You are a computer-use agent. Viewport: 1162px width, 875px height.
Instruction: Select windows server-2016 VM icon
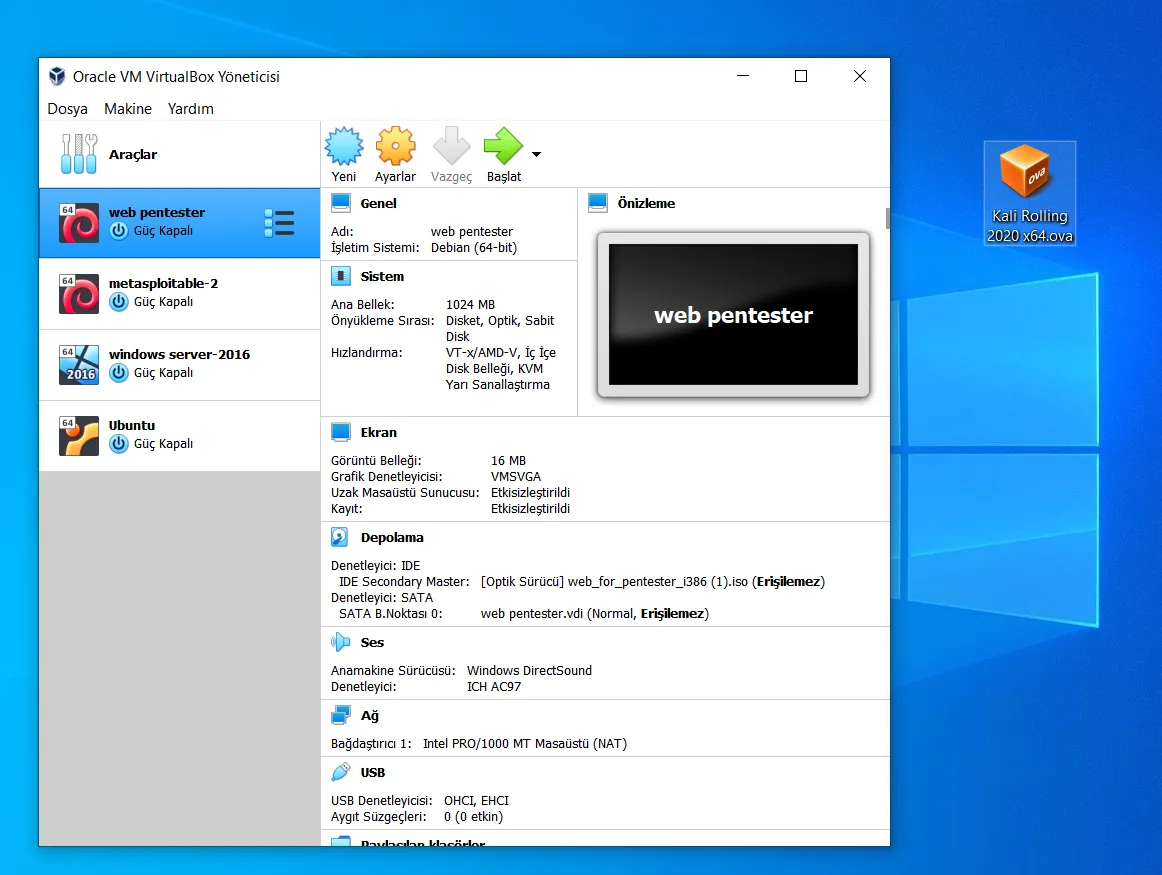pos(79,365)
